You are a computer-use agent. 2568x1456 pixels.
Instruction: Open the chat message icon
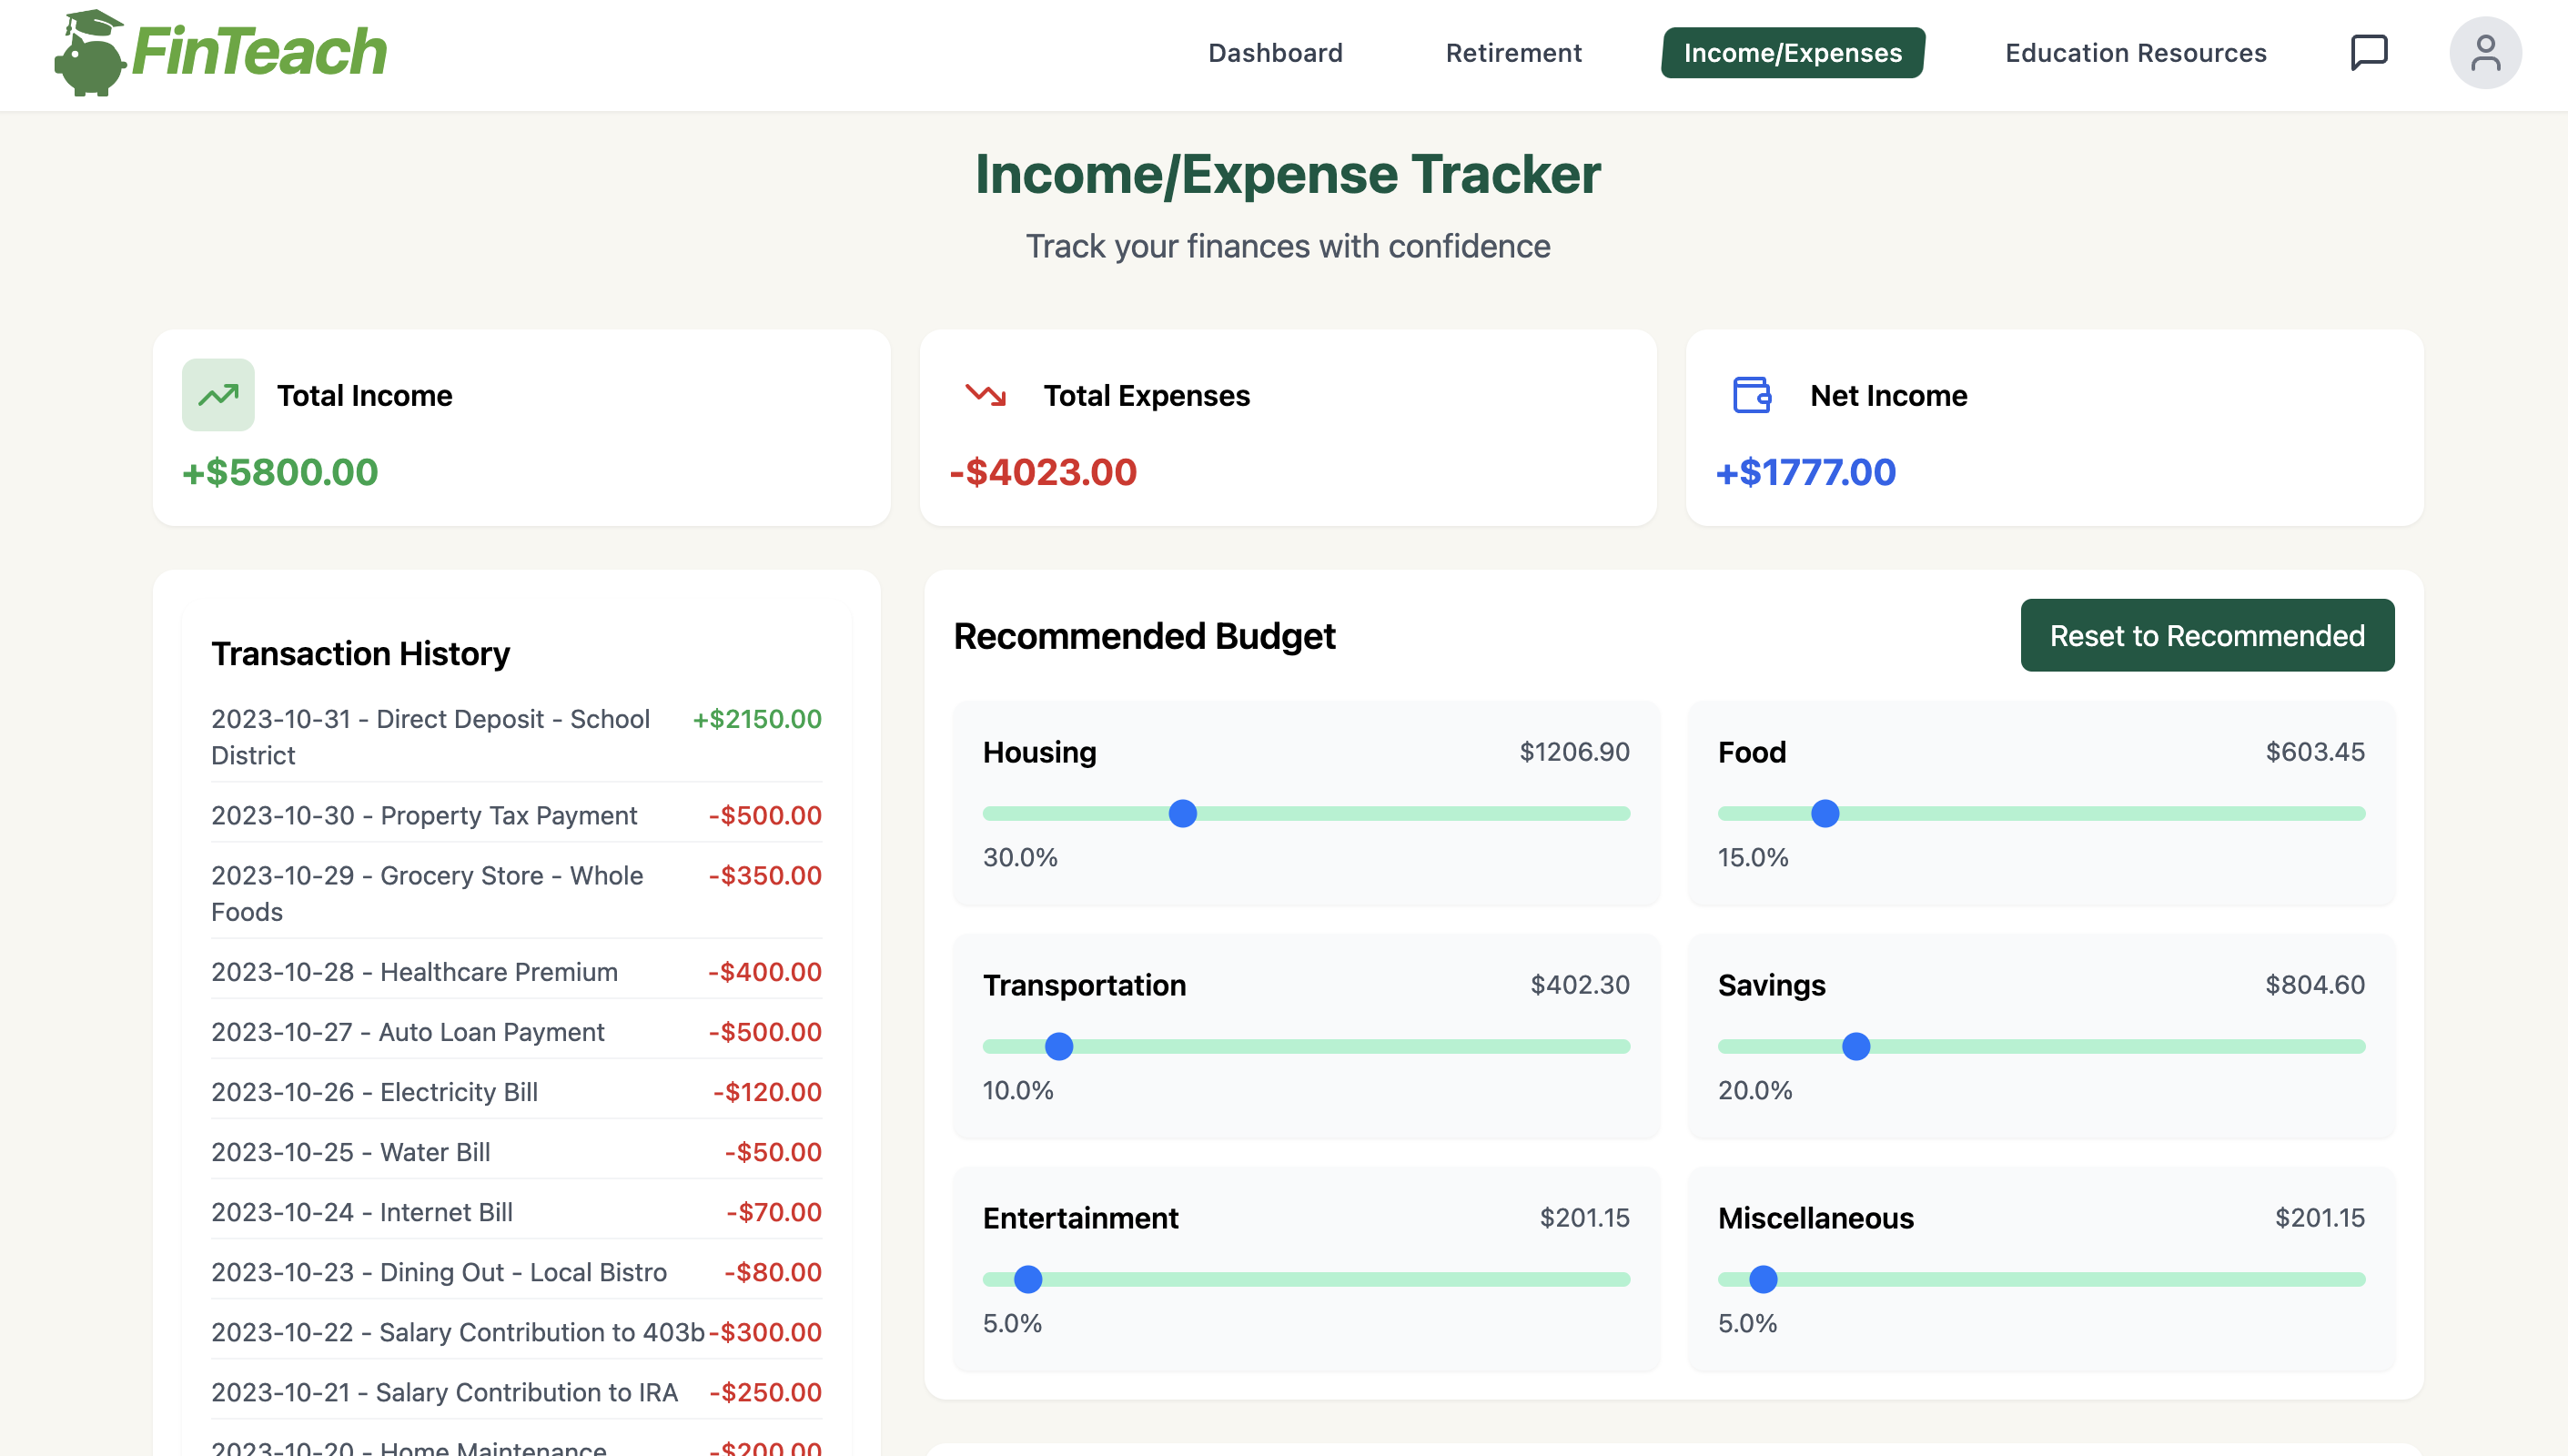[x=2368, y=52]
